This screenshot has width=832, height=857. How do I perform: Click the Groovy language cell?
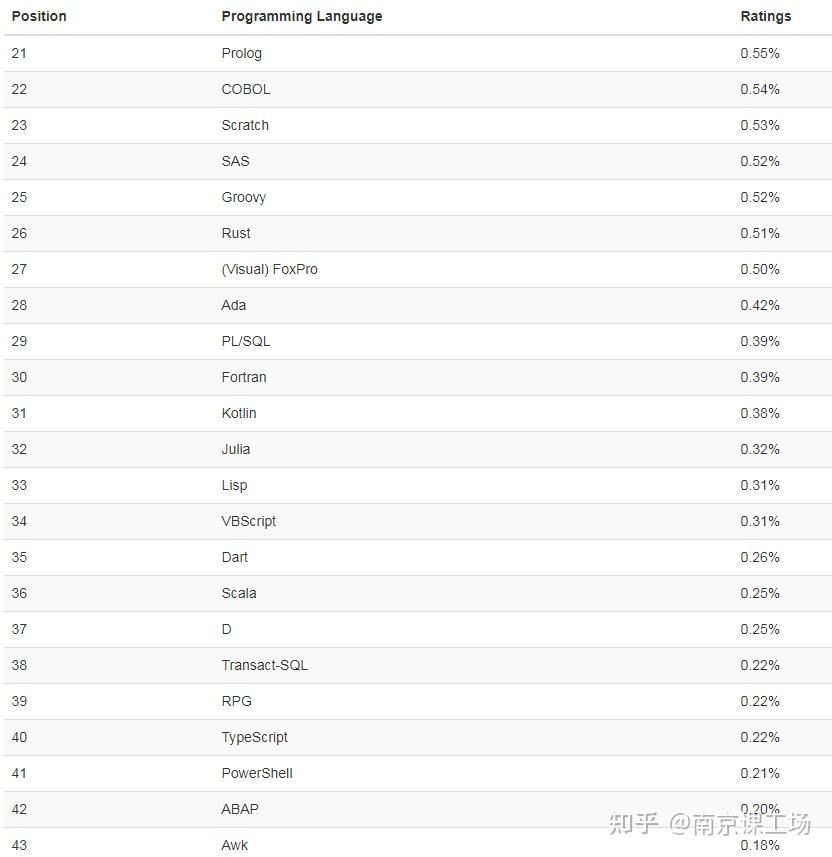[243, 197]
